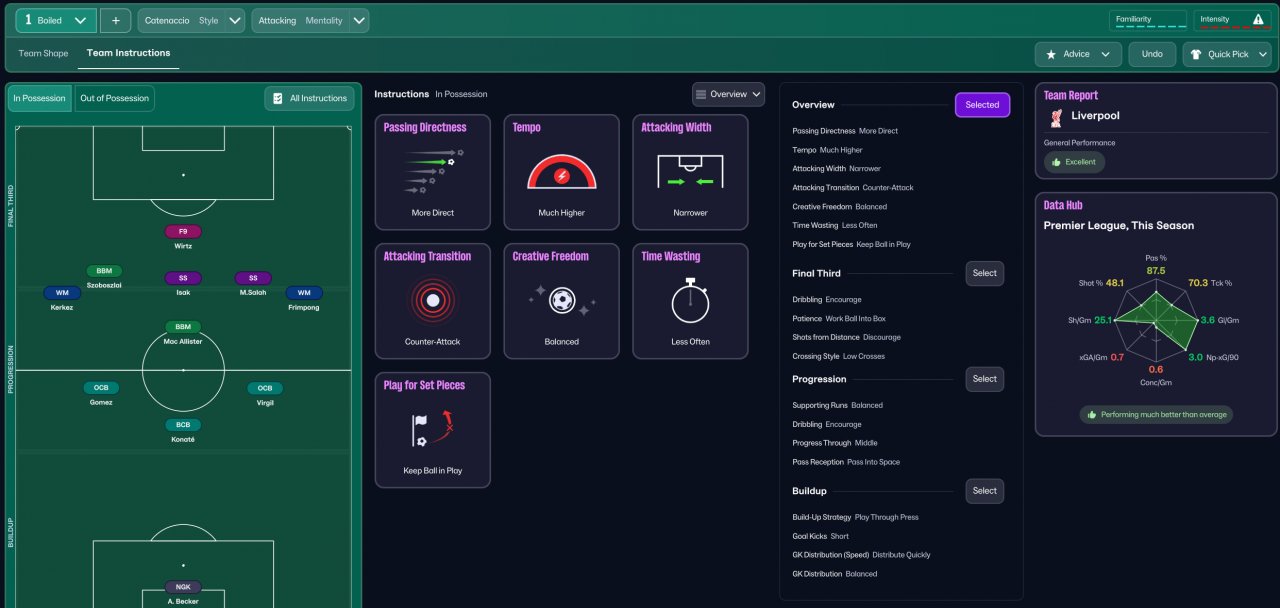Open the Team Instructions tab
This screenshot has height=608, width=1280.
pyautogui.click(x=128, y=53)
